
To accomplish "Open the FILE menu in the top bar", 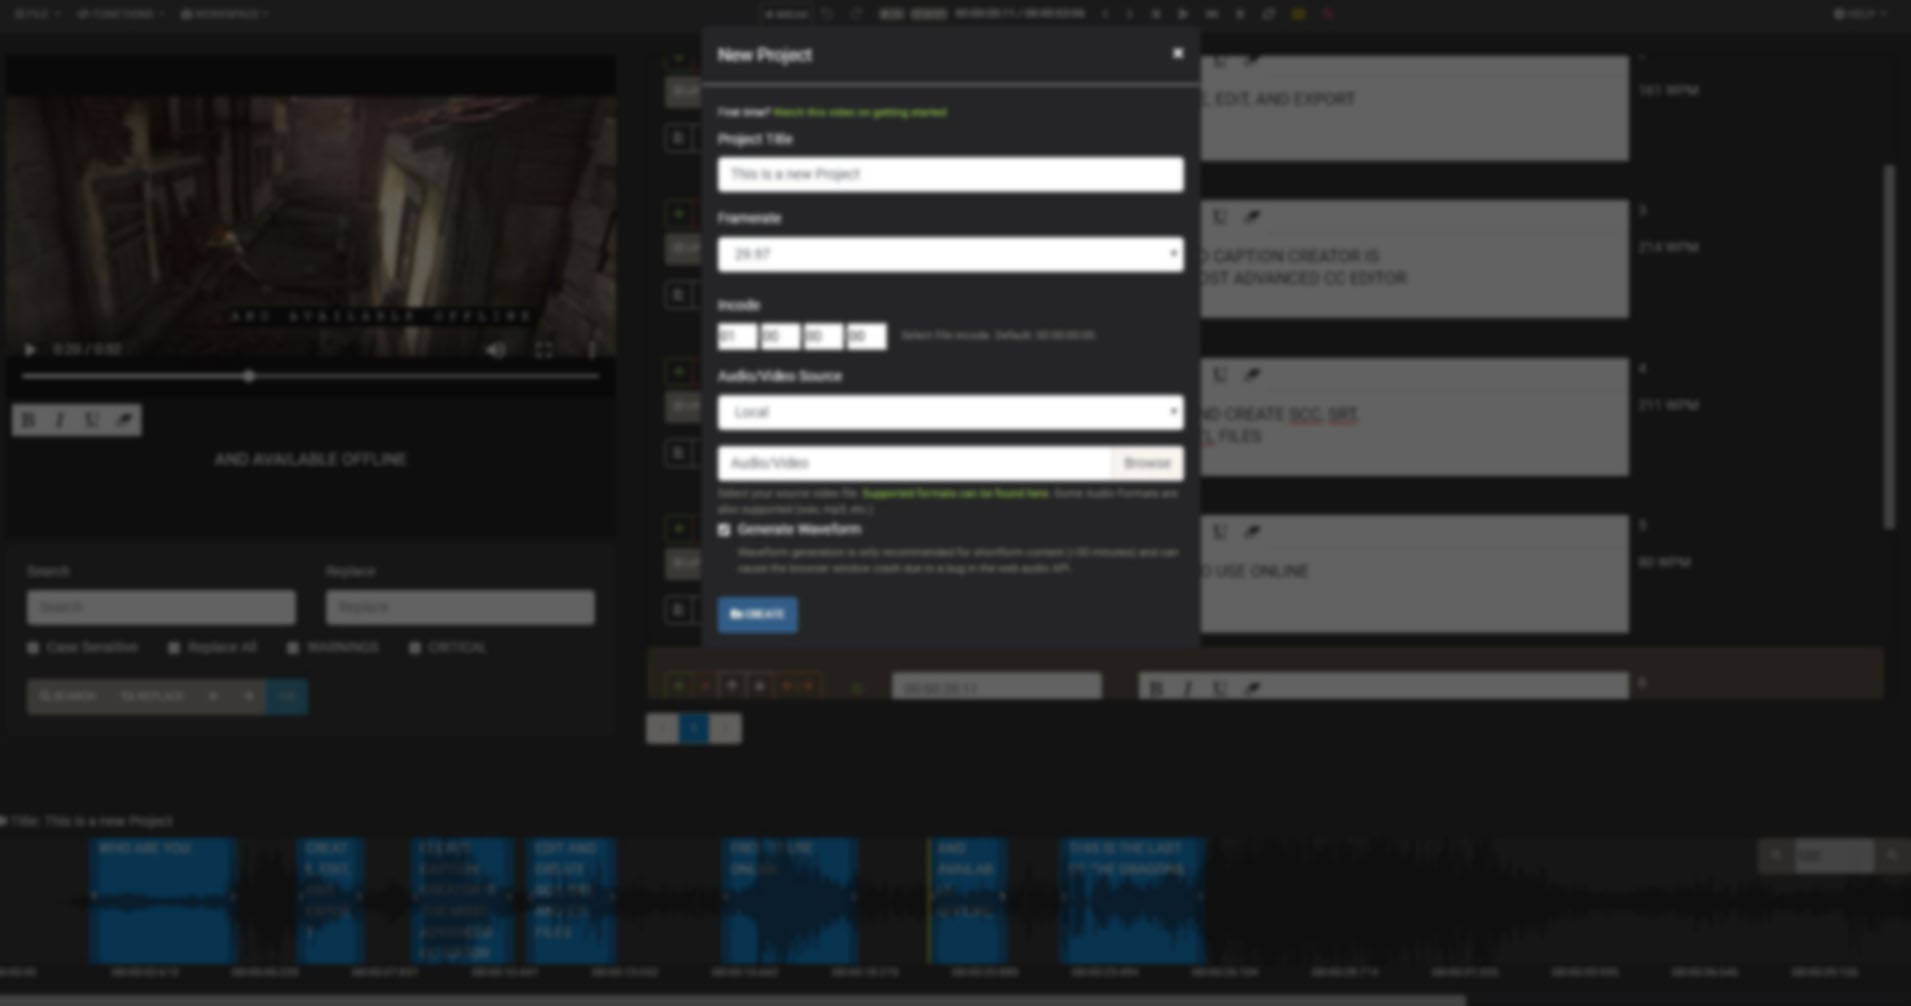I will click(37, 14).
